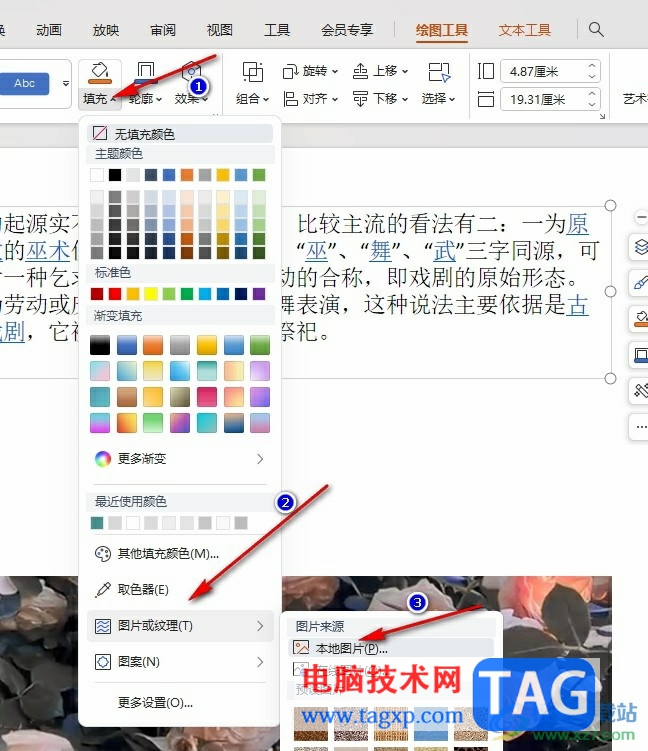Pick the Eyedropper tool entry
Viewport: 648px width, 751px height.
click(x=180, y=589)
